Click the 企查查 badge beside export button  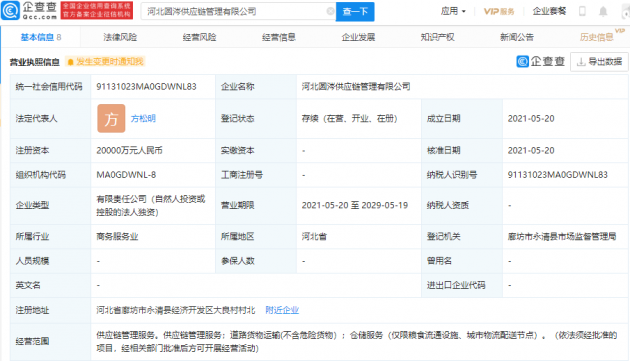pos(540,62)
